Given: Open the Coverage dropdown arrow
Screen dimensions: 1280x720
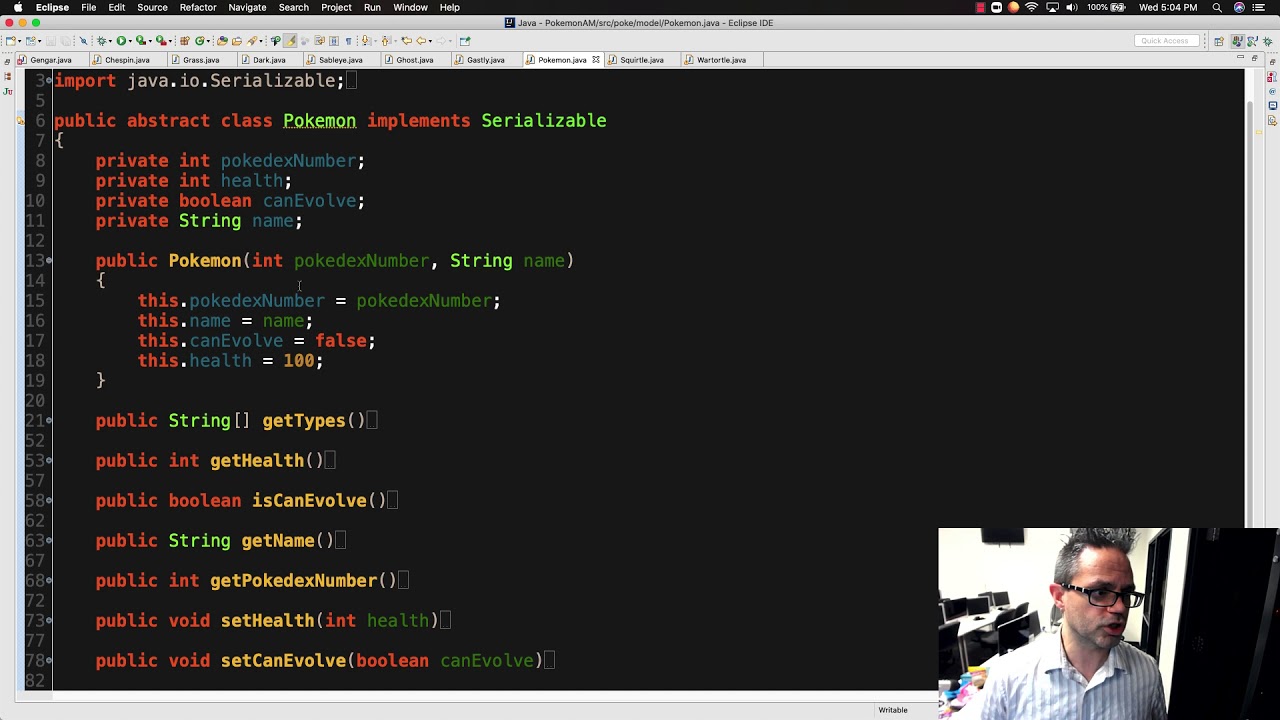Looking at the screenshot, I should coord(150,40).
